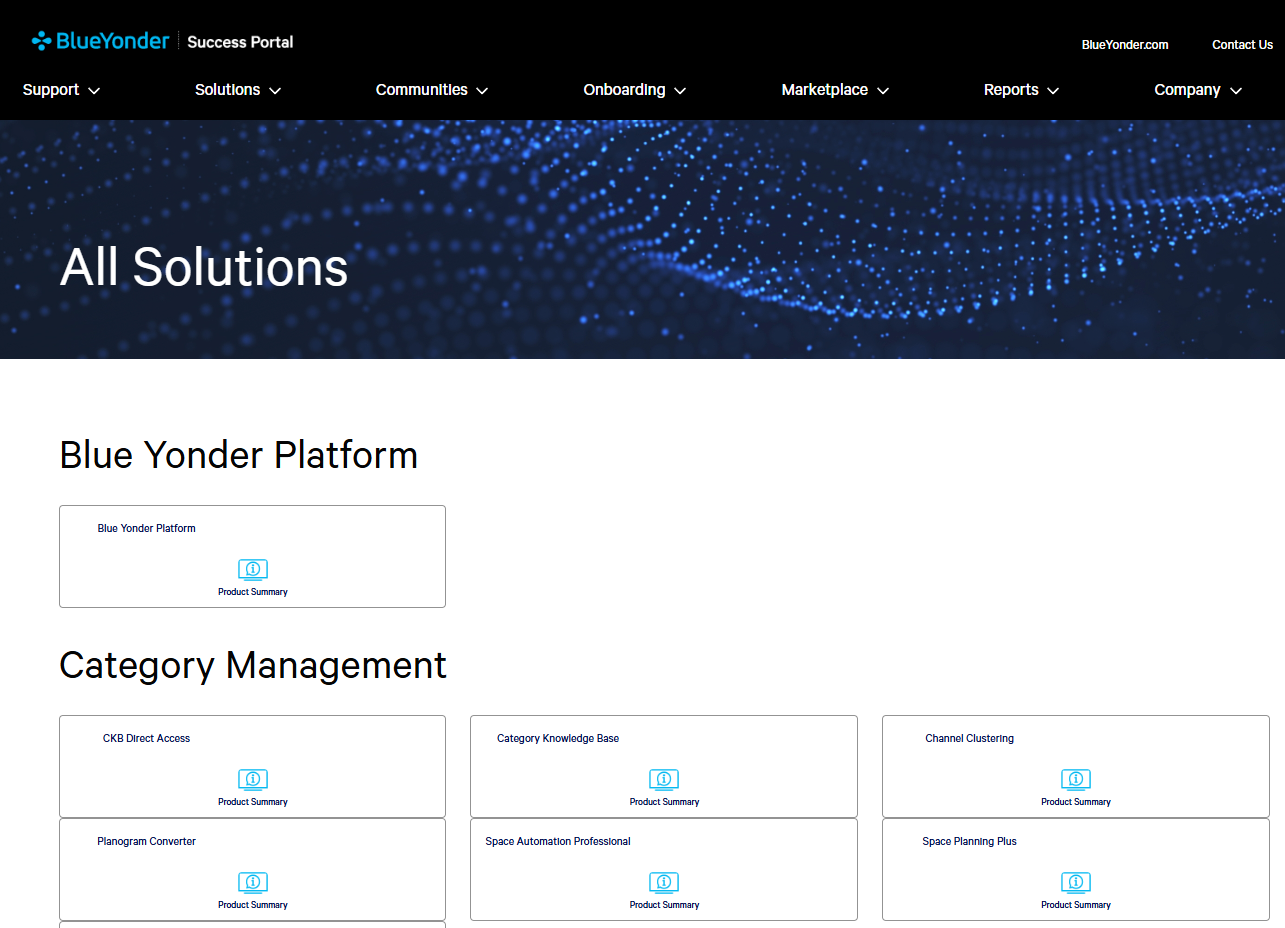Image resolution: width=1285 pixels, height=928 pixels.
Task: Open Category Knowledge Base product summary
Action: click(664, 779)
